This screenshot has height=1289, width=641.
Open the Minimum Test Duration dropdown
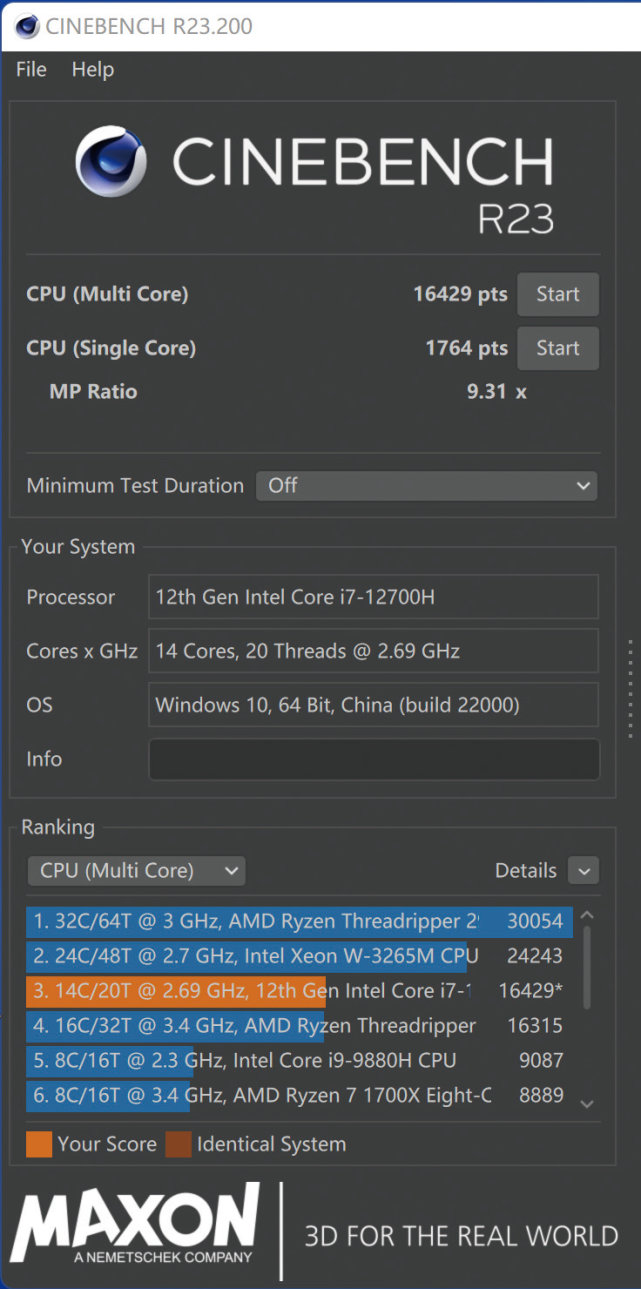(x=427, y=486)
